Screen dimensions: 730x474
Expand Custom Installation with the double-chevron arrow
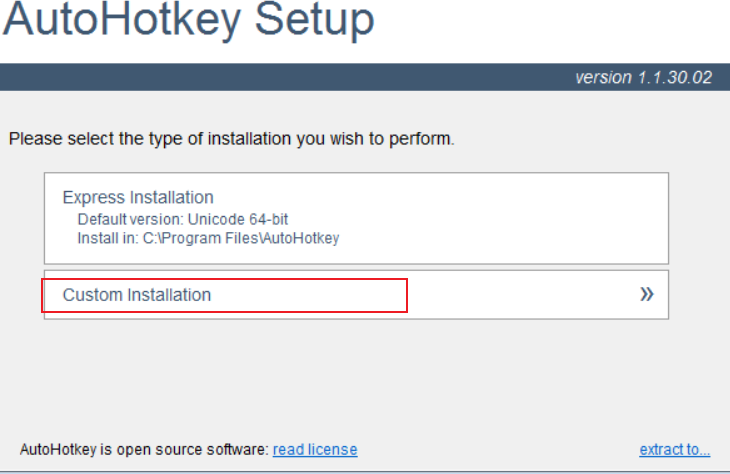(647, 294)
